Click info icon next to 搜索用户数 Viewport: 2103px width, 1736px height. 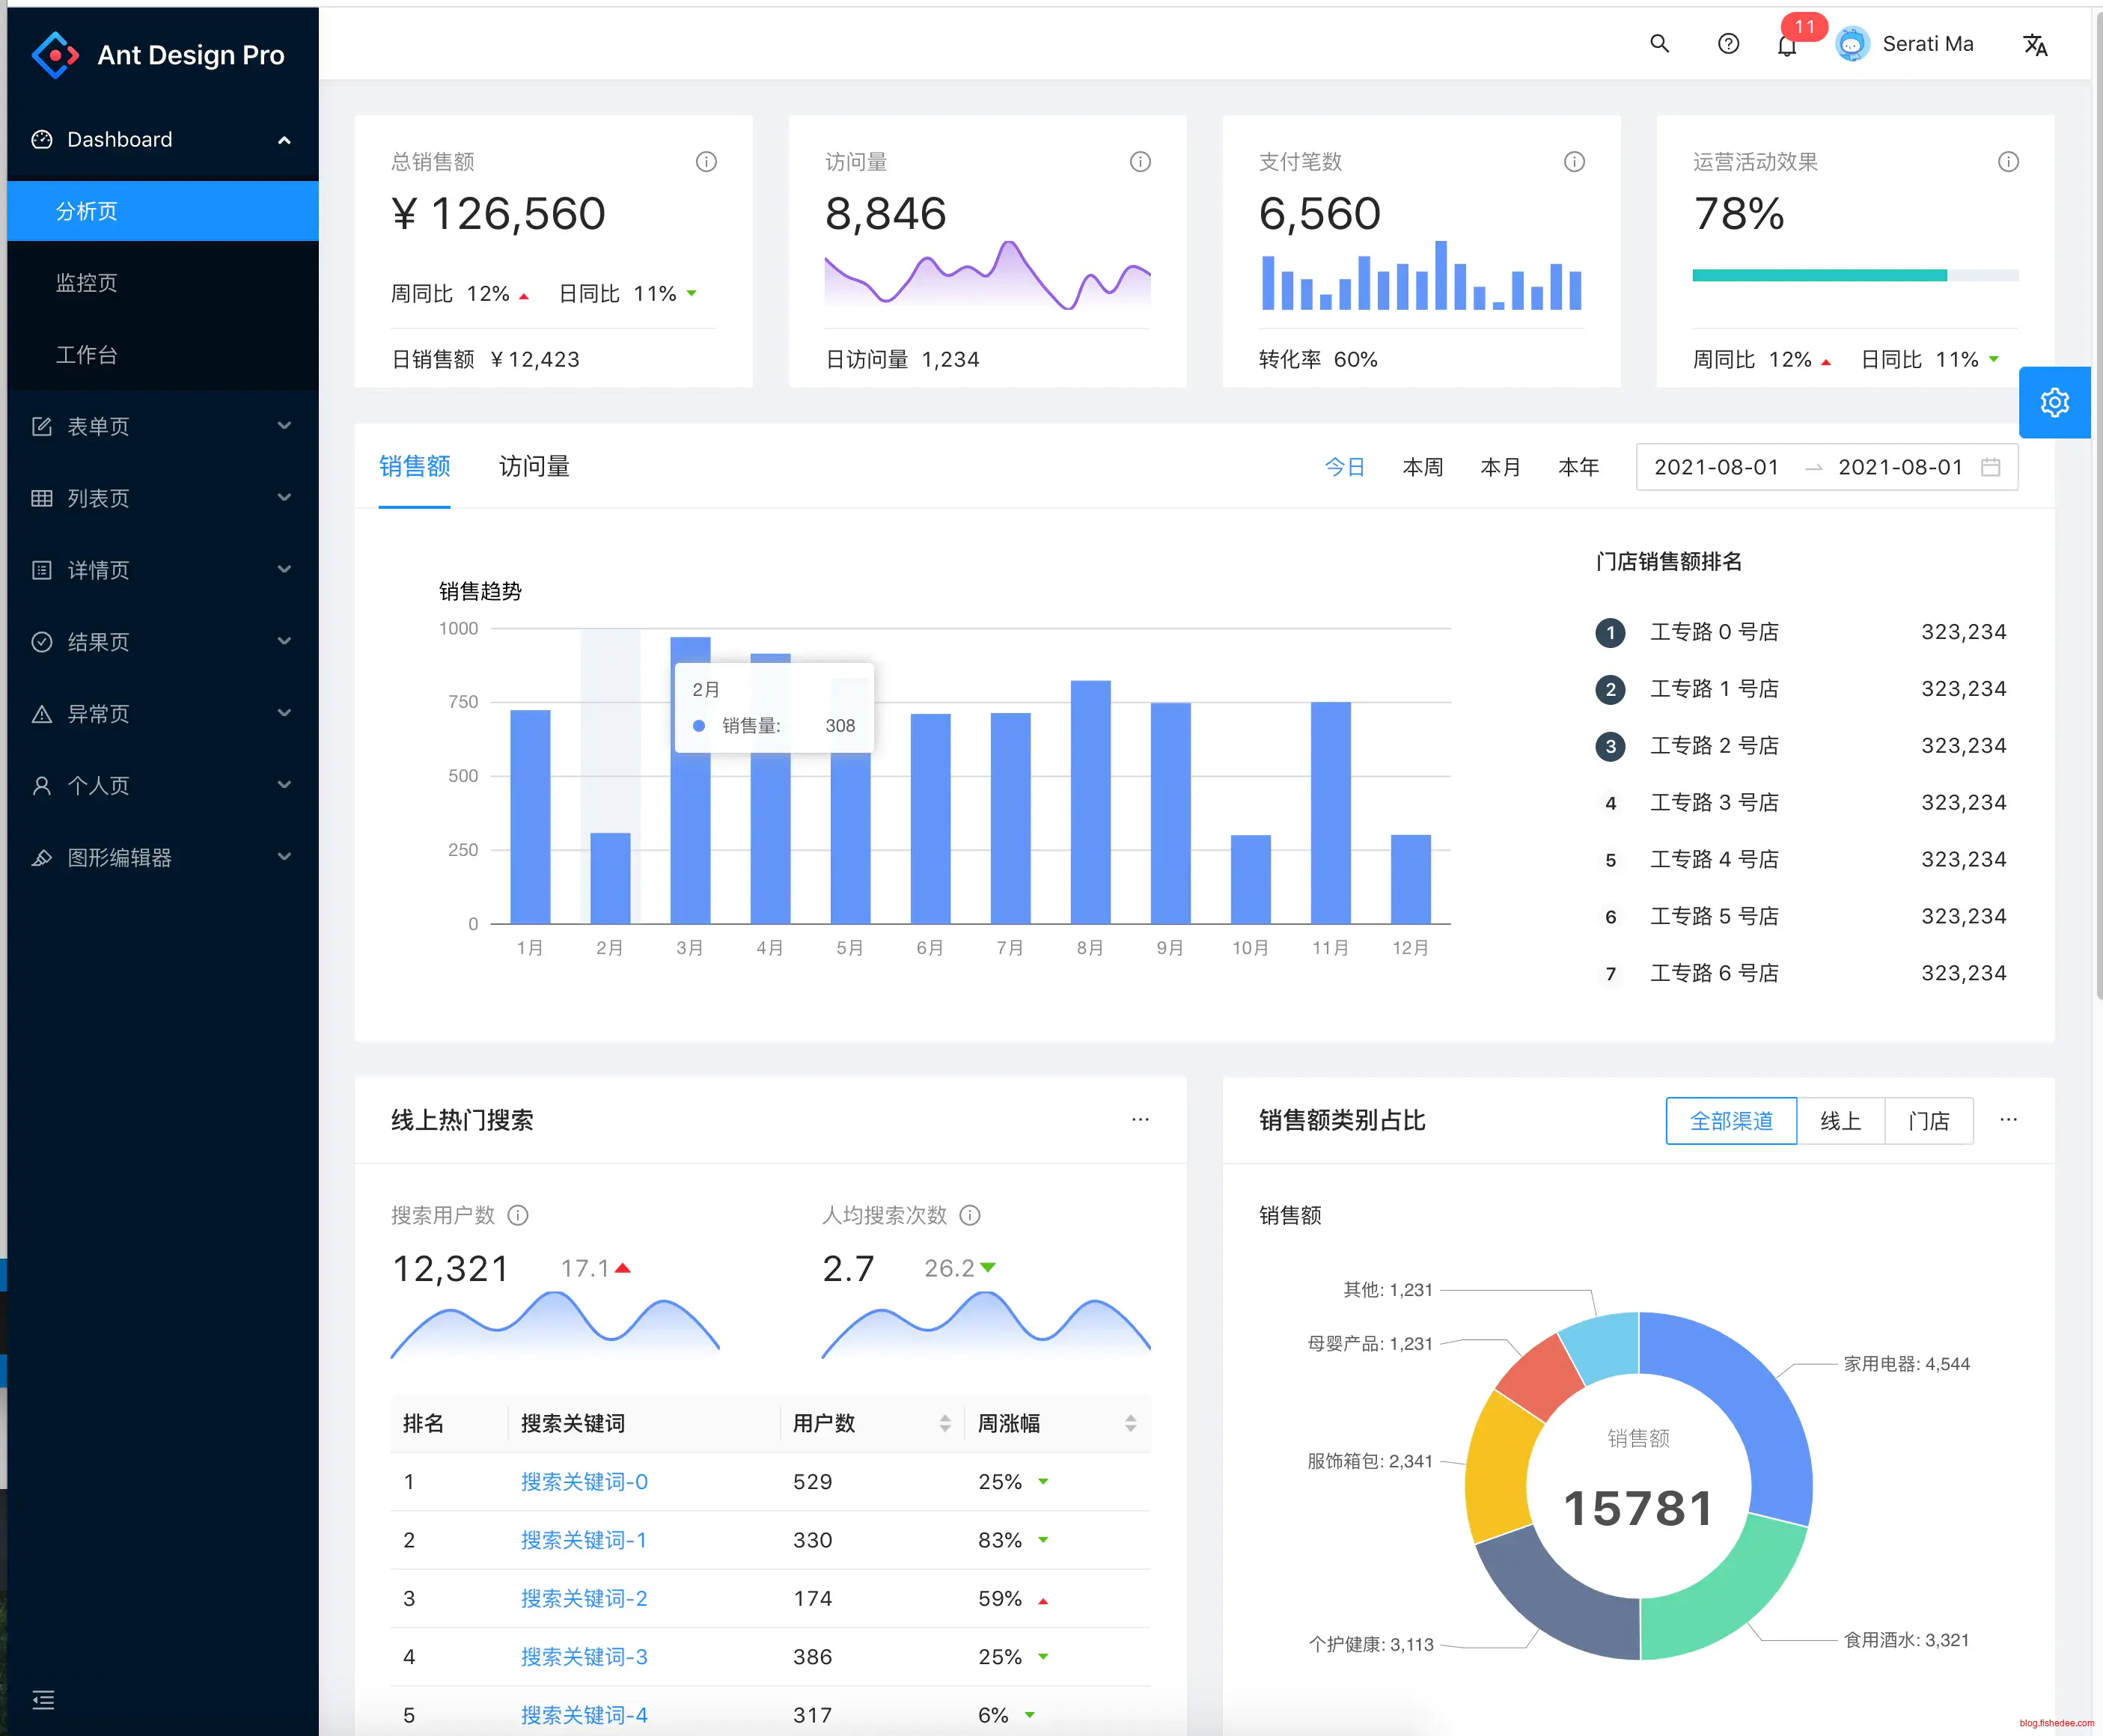518,1215
